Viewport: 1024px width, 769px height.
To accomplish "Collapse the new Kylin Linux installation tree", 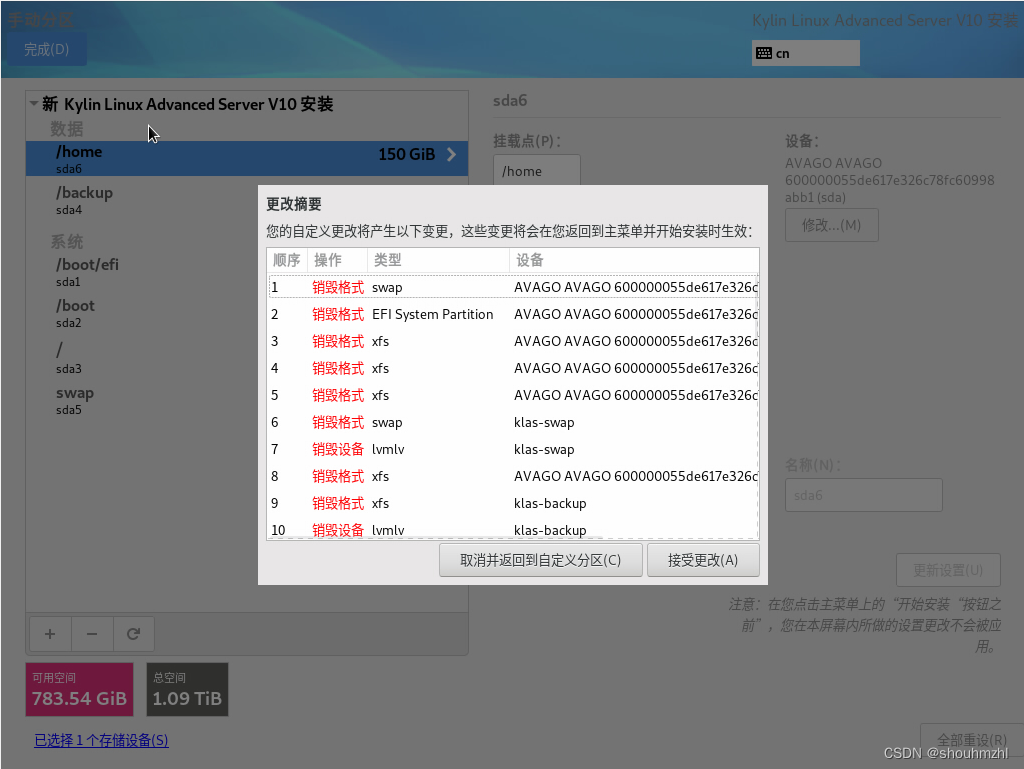I will (33, 104).
